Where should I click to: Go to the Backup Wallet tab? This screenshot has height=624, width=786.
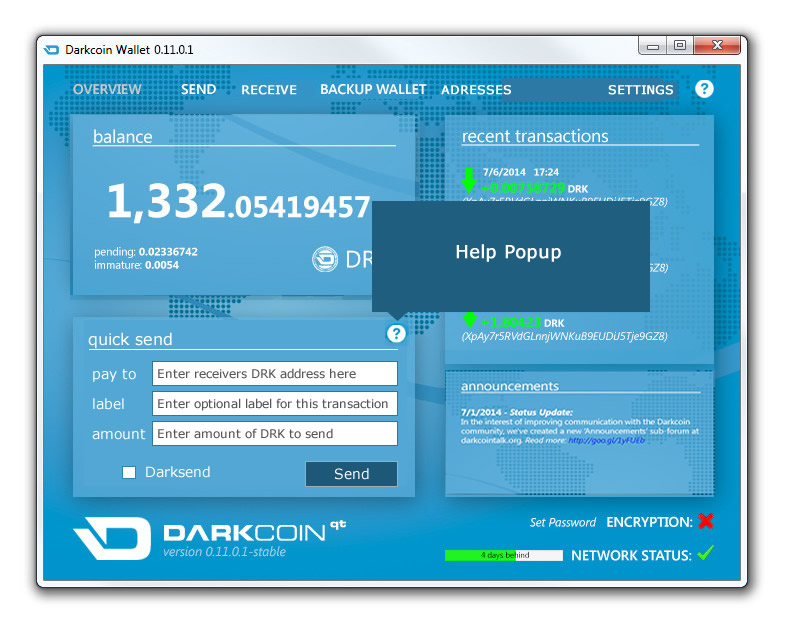pyautogui.click(x=373, y=89)
